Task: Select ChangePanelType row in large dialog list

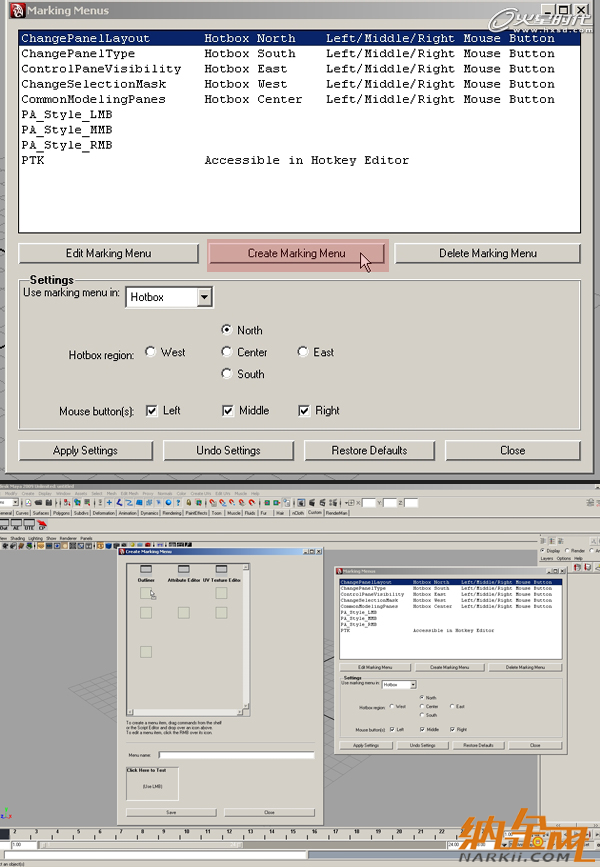Action: 299,54
